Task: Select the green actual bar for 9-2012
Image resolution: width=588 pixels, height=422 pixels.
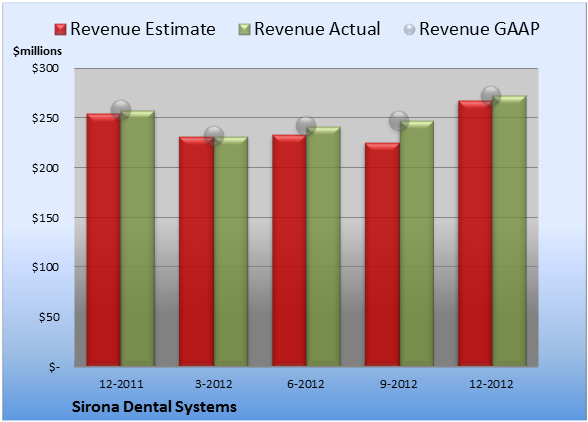Action: pyautogui.click(x=417, y=243)
